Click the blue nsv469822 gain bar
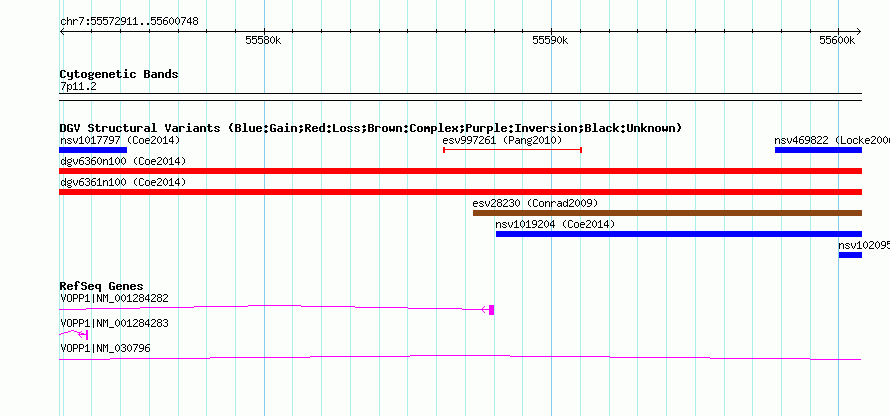Image resolution: width=890 pixels, height=416 pixels. [x=818, y=150]
